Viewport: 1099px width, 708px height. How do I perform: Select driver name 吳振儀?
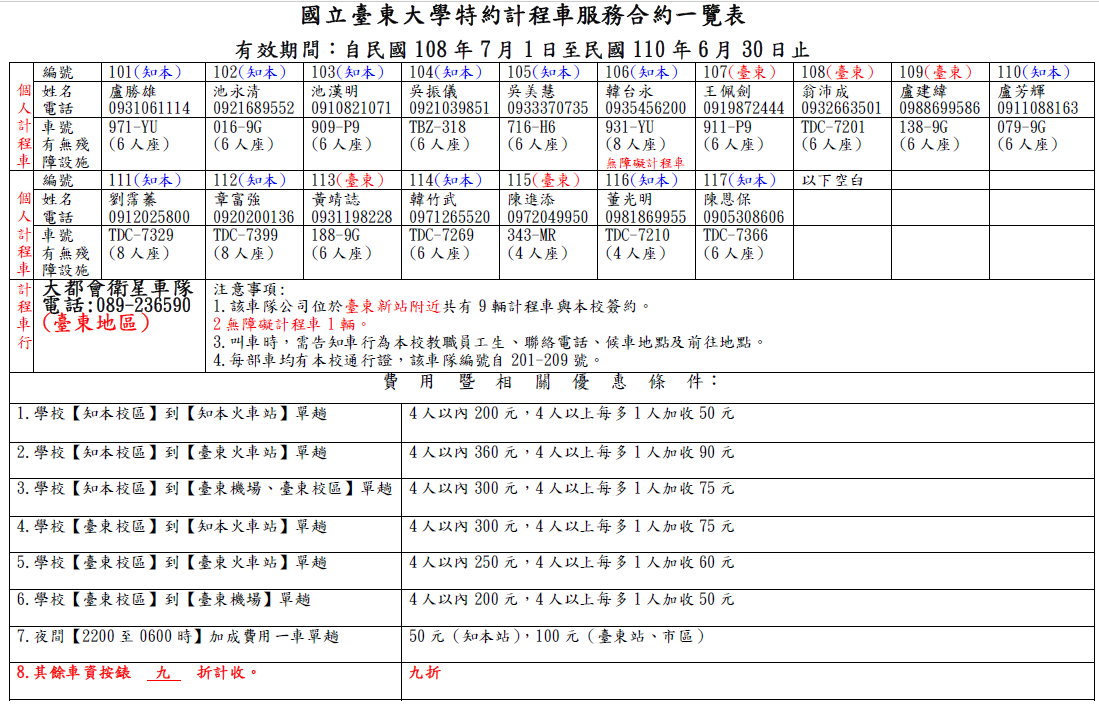coord(432,91)
